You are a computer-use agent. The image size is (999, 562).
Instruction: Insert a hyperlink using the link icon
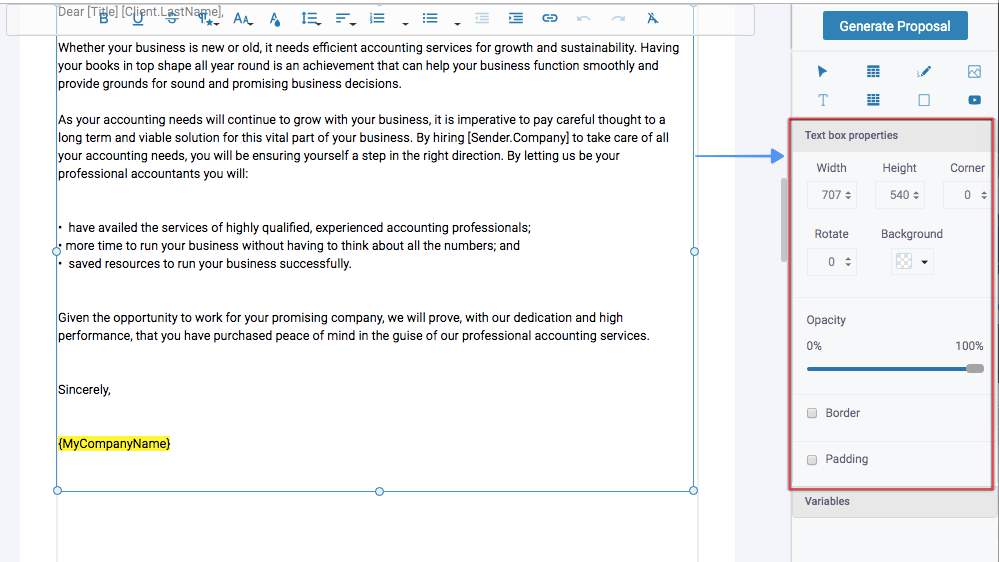[x=550, y=18]
